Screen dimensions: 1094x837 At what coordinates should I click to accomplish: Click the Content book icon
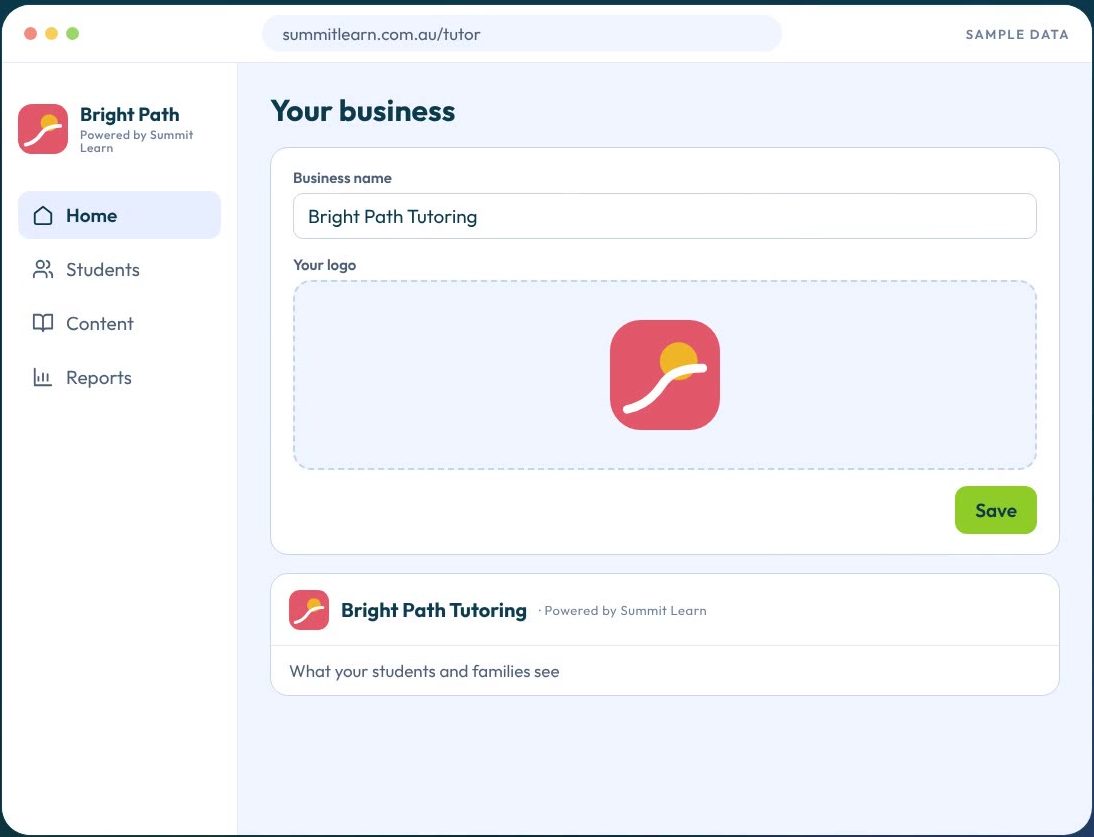coord(43,323)
